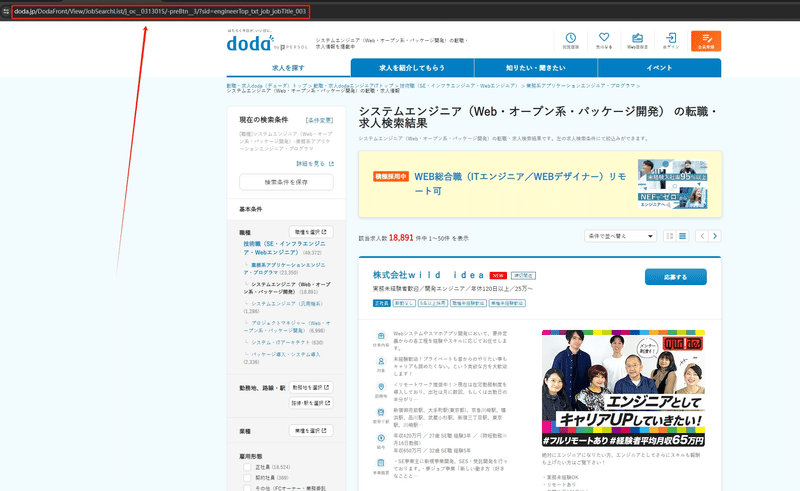Viewport: 800px width, 491px height.
Task: Open the 業務系アプリケーションエンジニア breadcrumb link
Action: pos(581,85)
